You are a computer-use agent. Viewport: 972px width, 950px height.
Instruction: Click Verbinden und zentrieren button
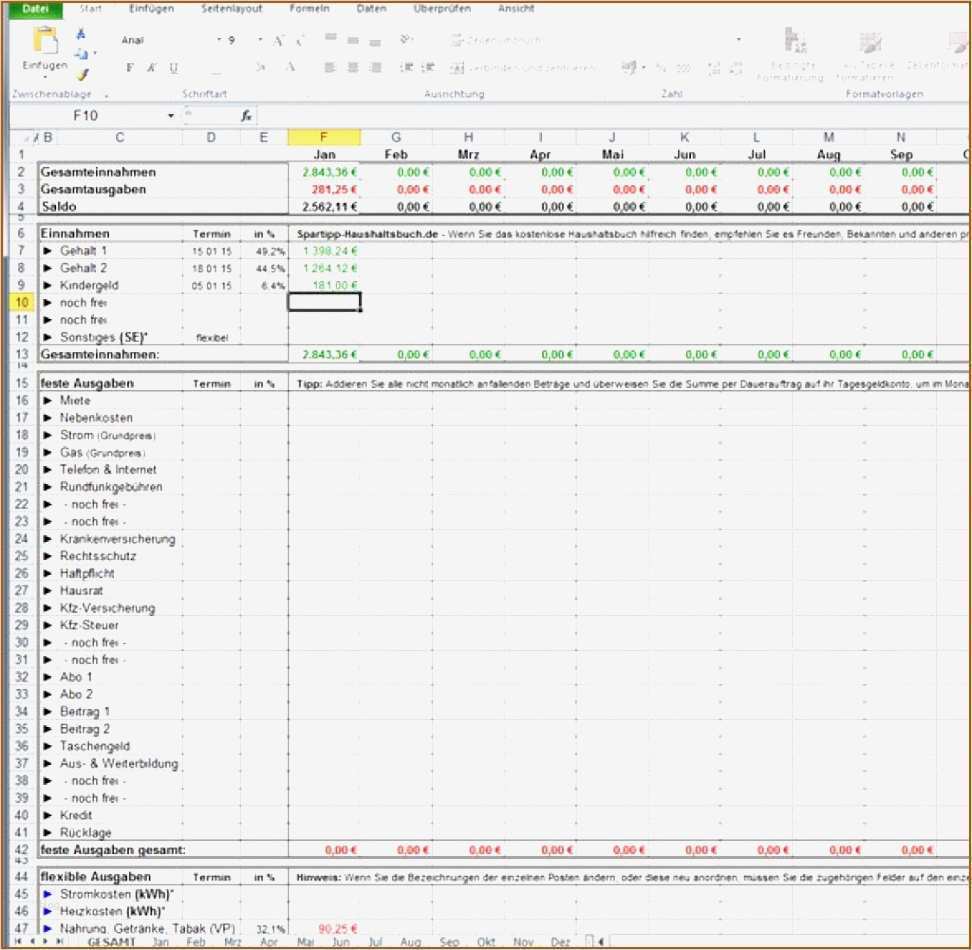[523, 68]
